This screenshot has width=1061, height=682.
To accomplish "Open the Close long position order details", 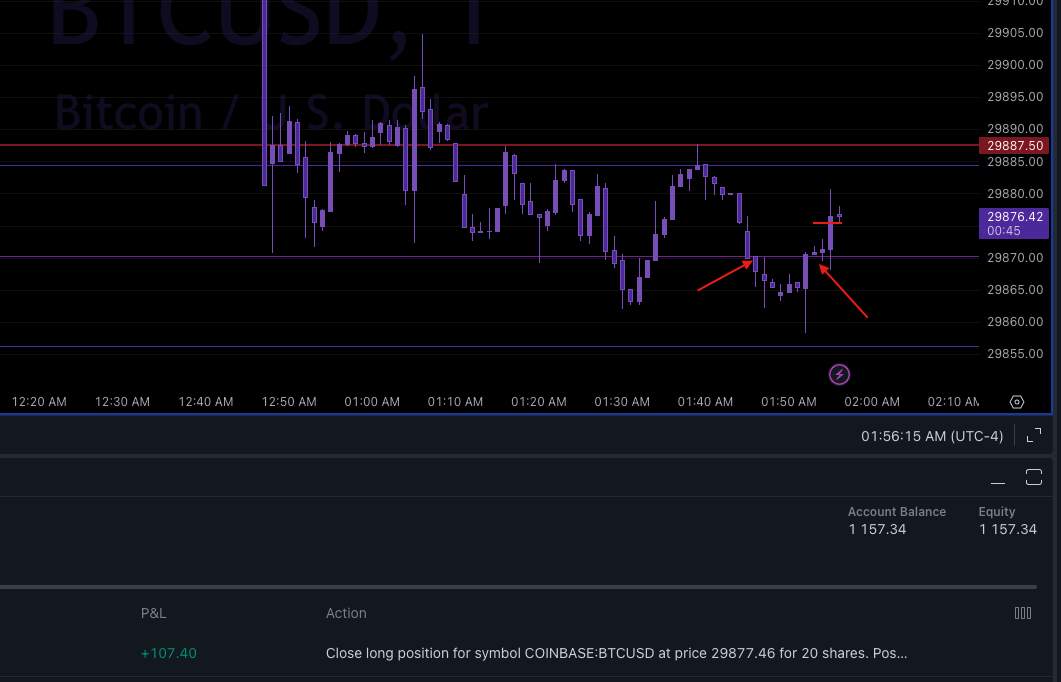I will point(616,653).
